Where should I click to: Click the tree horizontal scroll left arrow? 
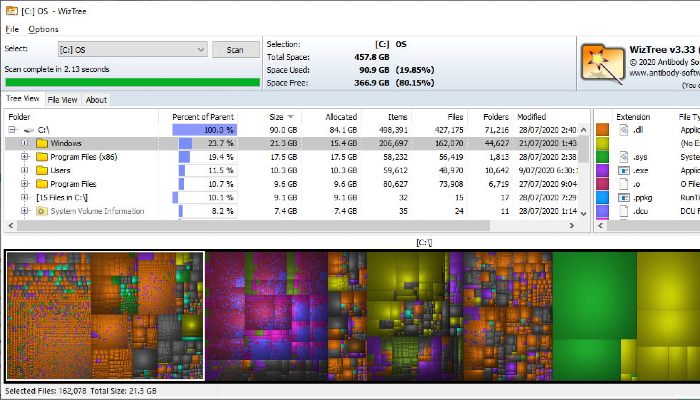(x=11, y=226)
